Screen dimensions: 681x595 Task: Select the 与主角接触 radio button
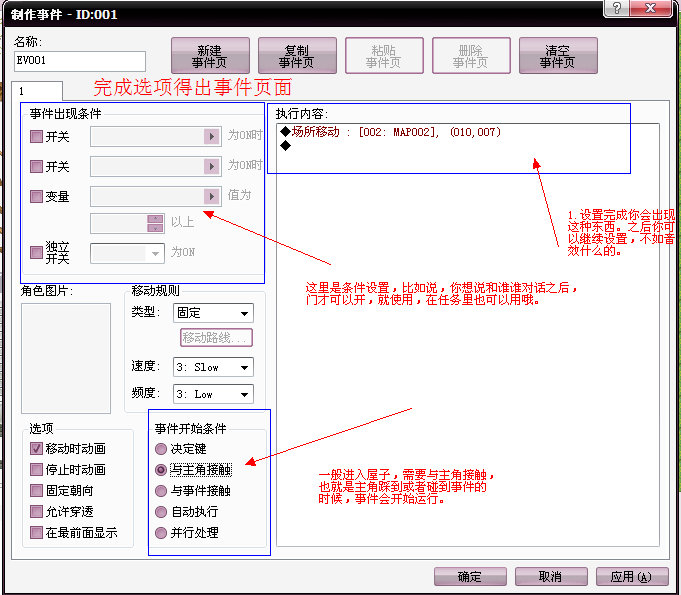coord(161,469)
